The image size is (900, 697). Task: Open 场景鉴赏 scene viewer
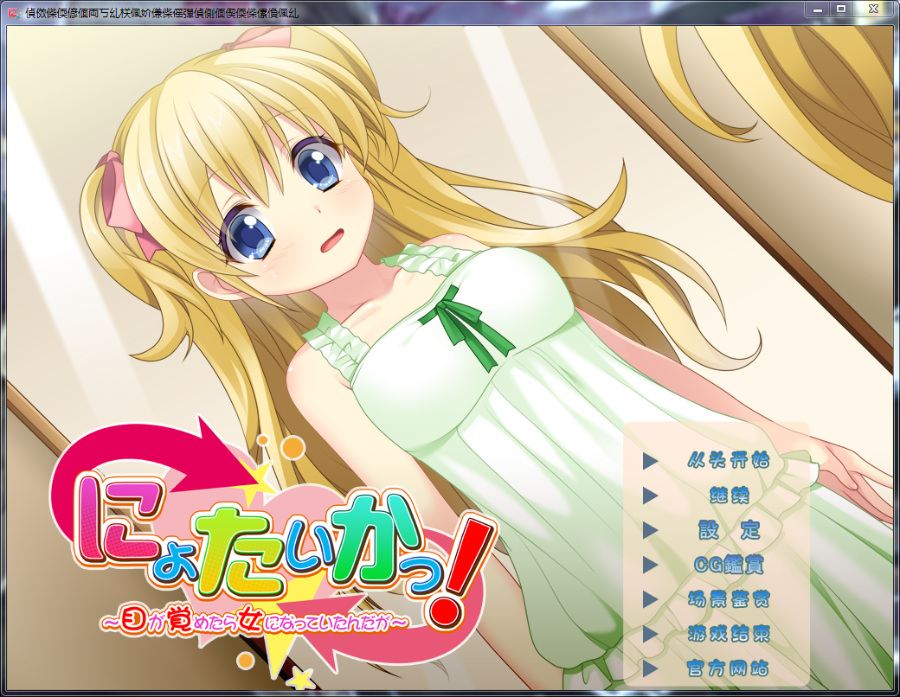729,599
